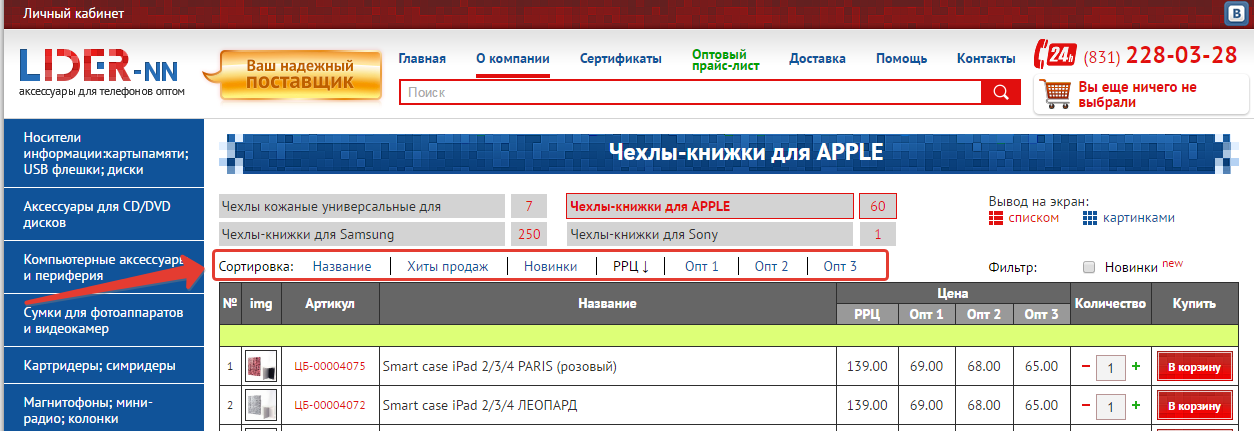Open thumbnail of Smart case ЛЕОПАРД product

point(261,405)
